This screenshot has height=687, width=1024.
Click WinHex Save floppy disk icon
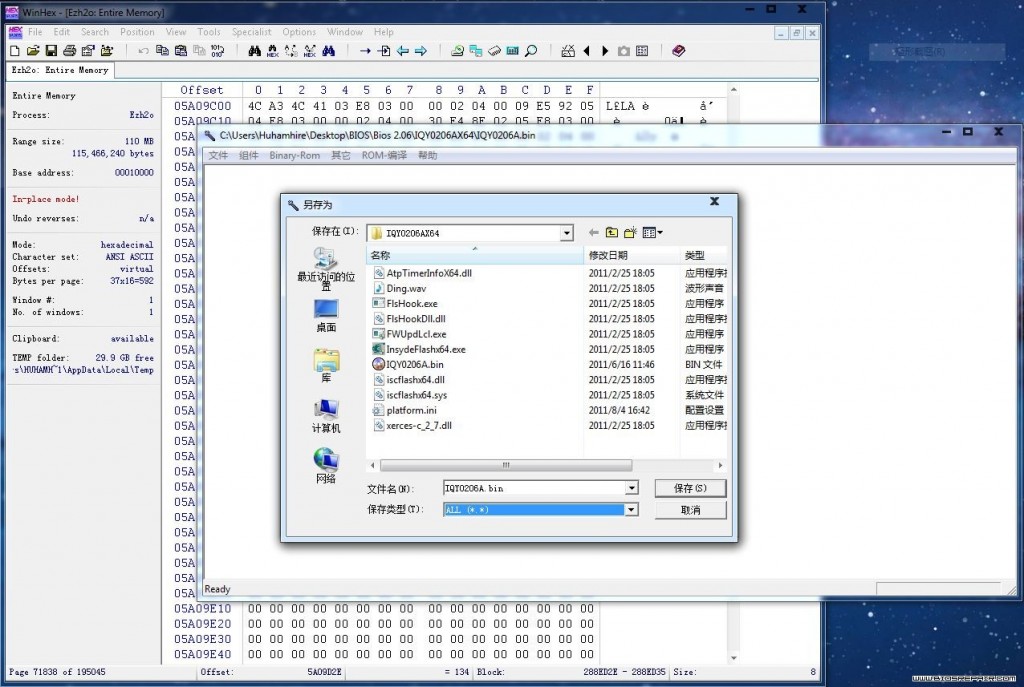point(51,50)
